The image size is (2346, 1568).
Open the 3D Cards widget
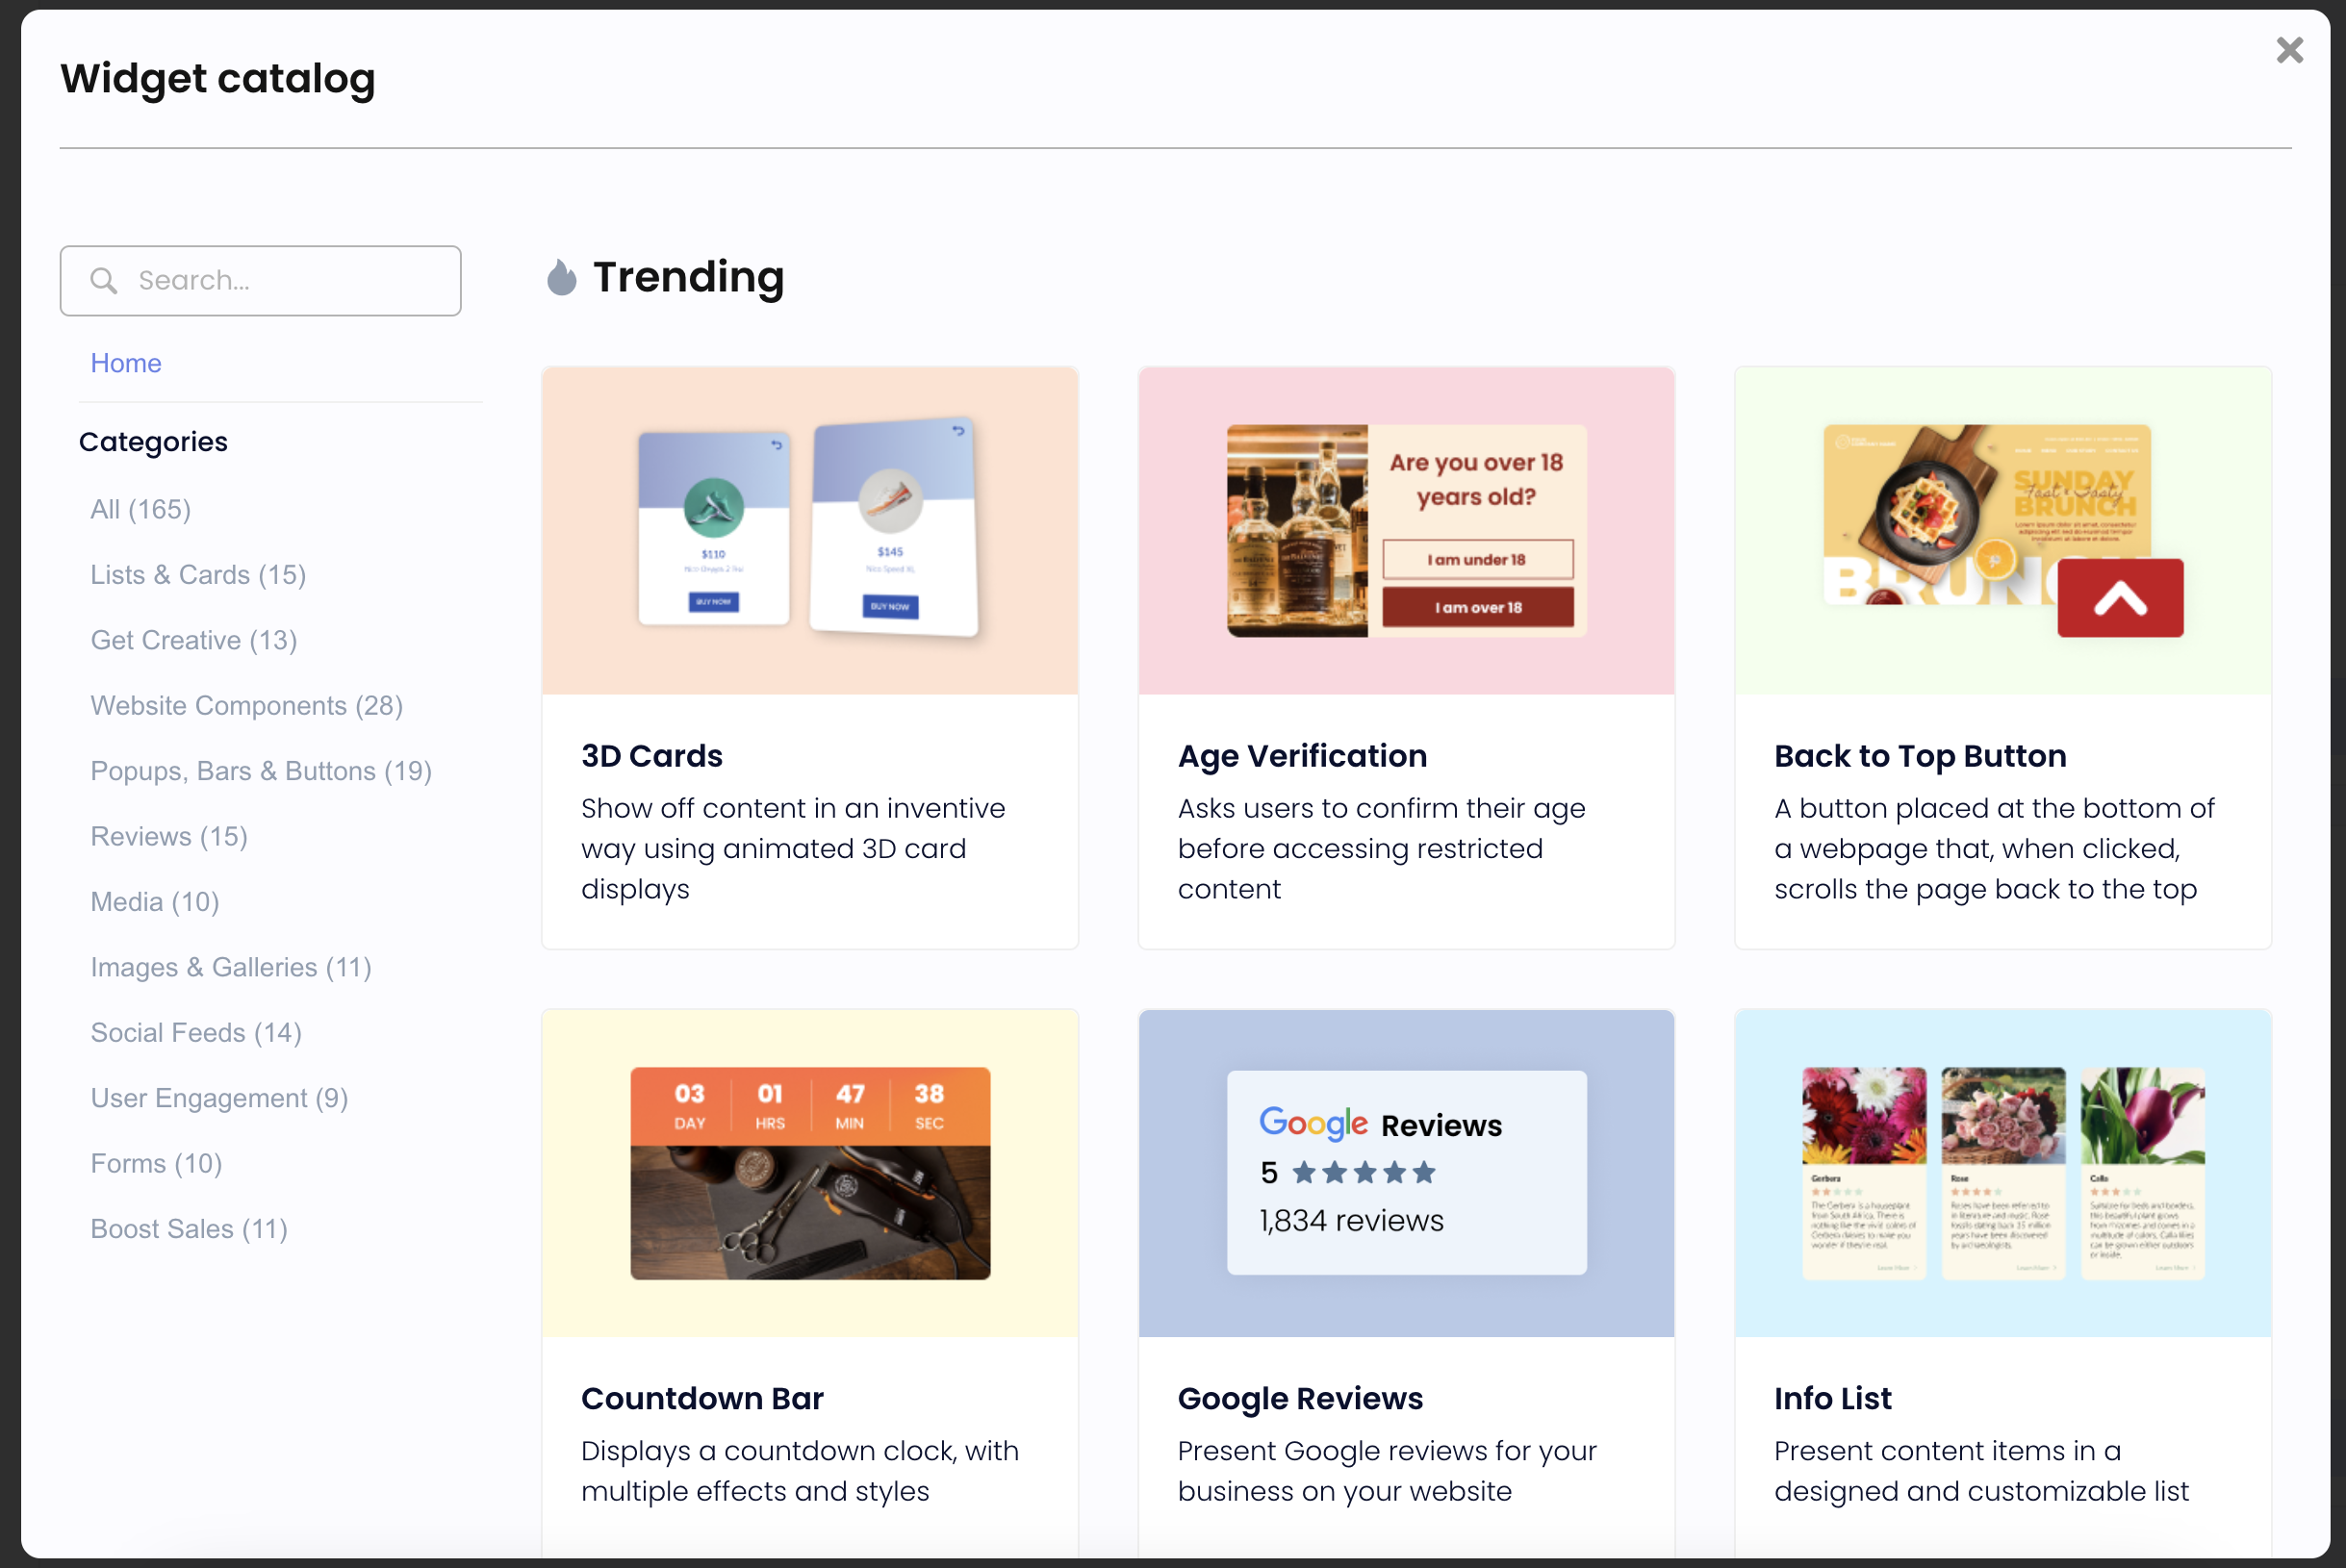click(809, 656)
